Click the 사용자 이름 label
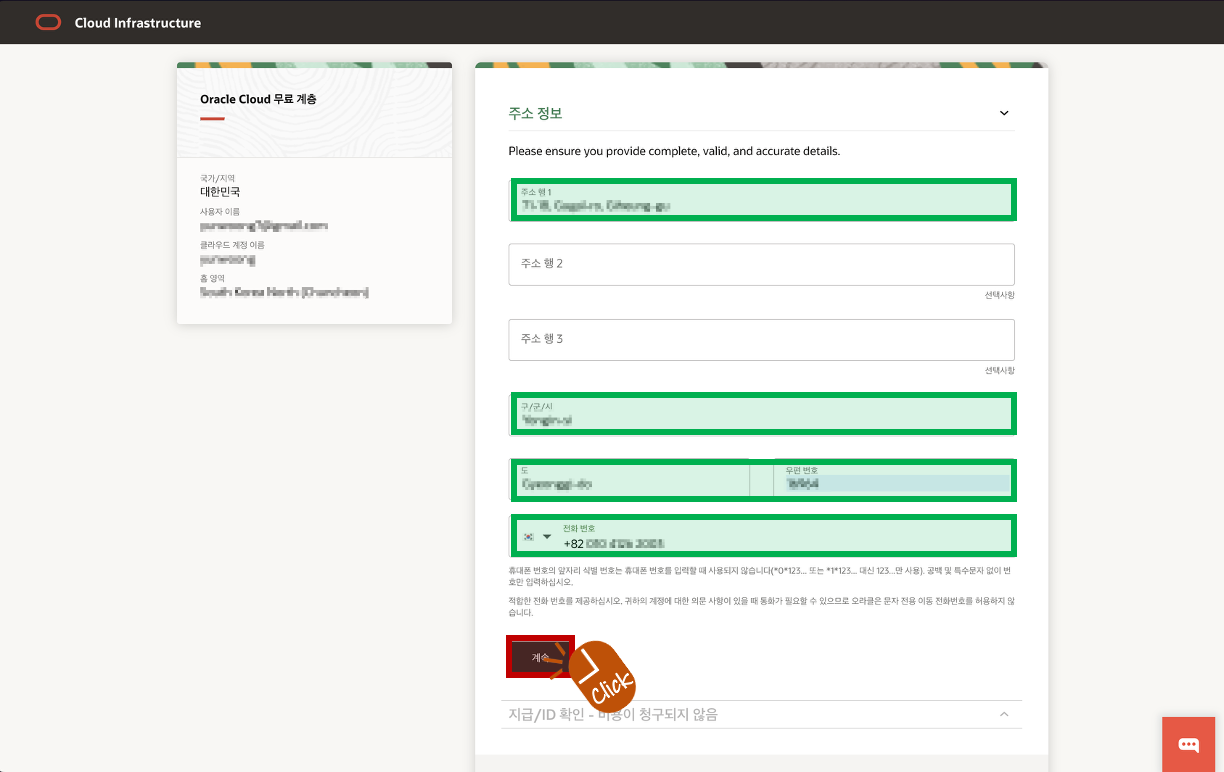Screen dimensions: 1224x772 [220, 211]
